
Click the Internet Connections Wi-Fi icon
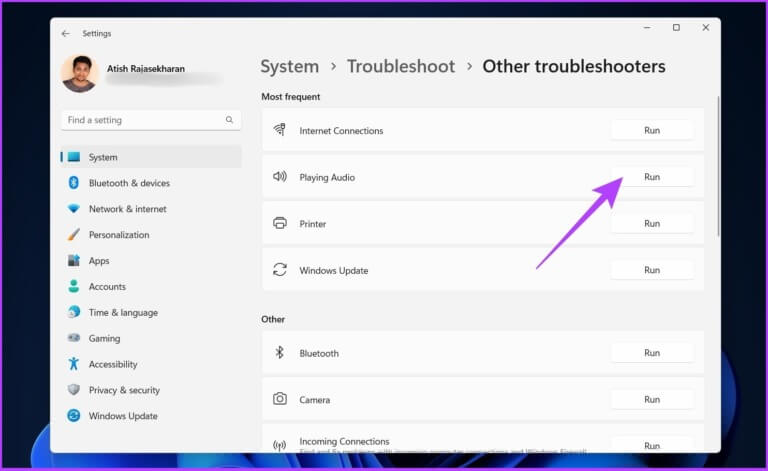(280, 131)
